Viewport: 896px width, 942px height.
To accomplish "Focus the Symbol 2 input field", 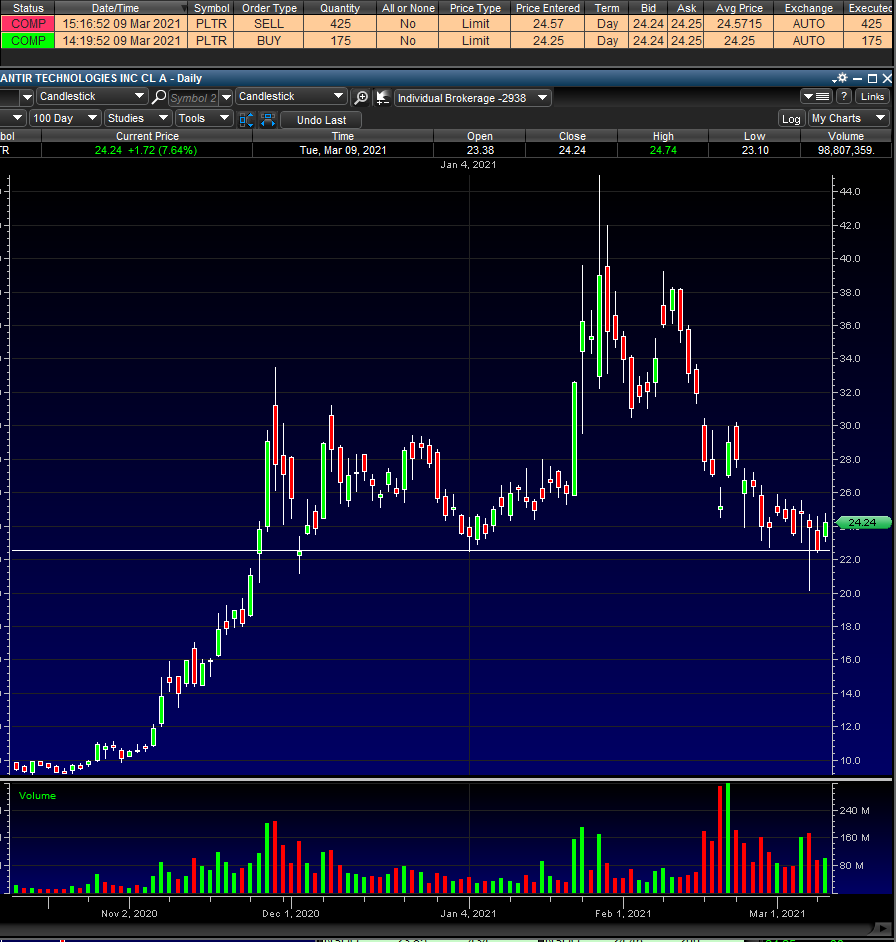I will [193, 98].
